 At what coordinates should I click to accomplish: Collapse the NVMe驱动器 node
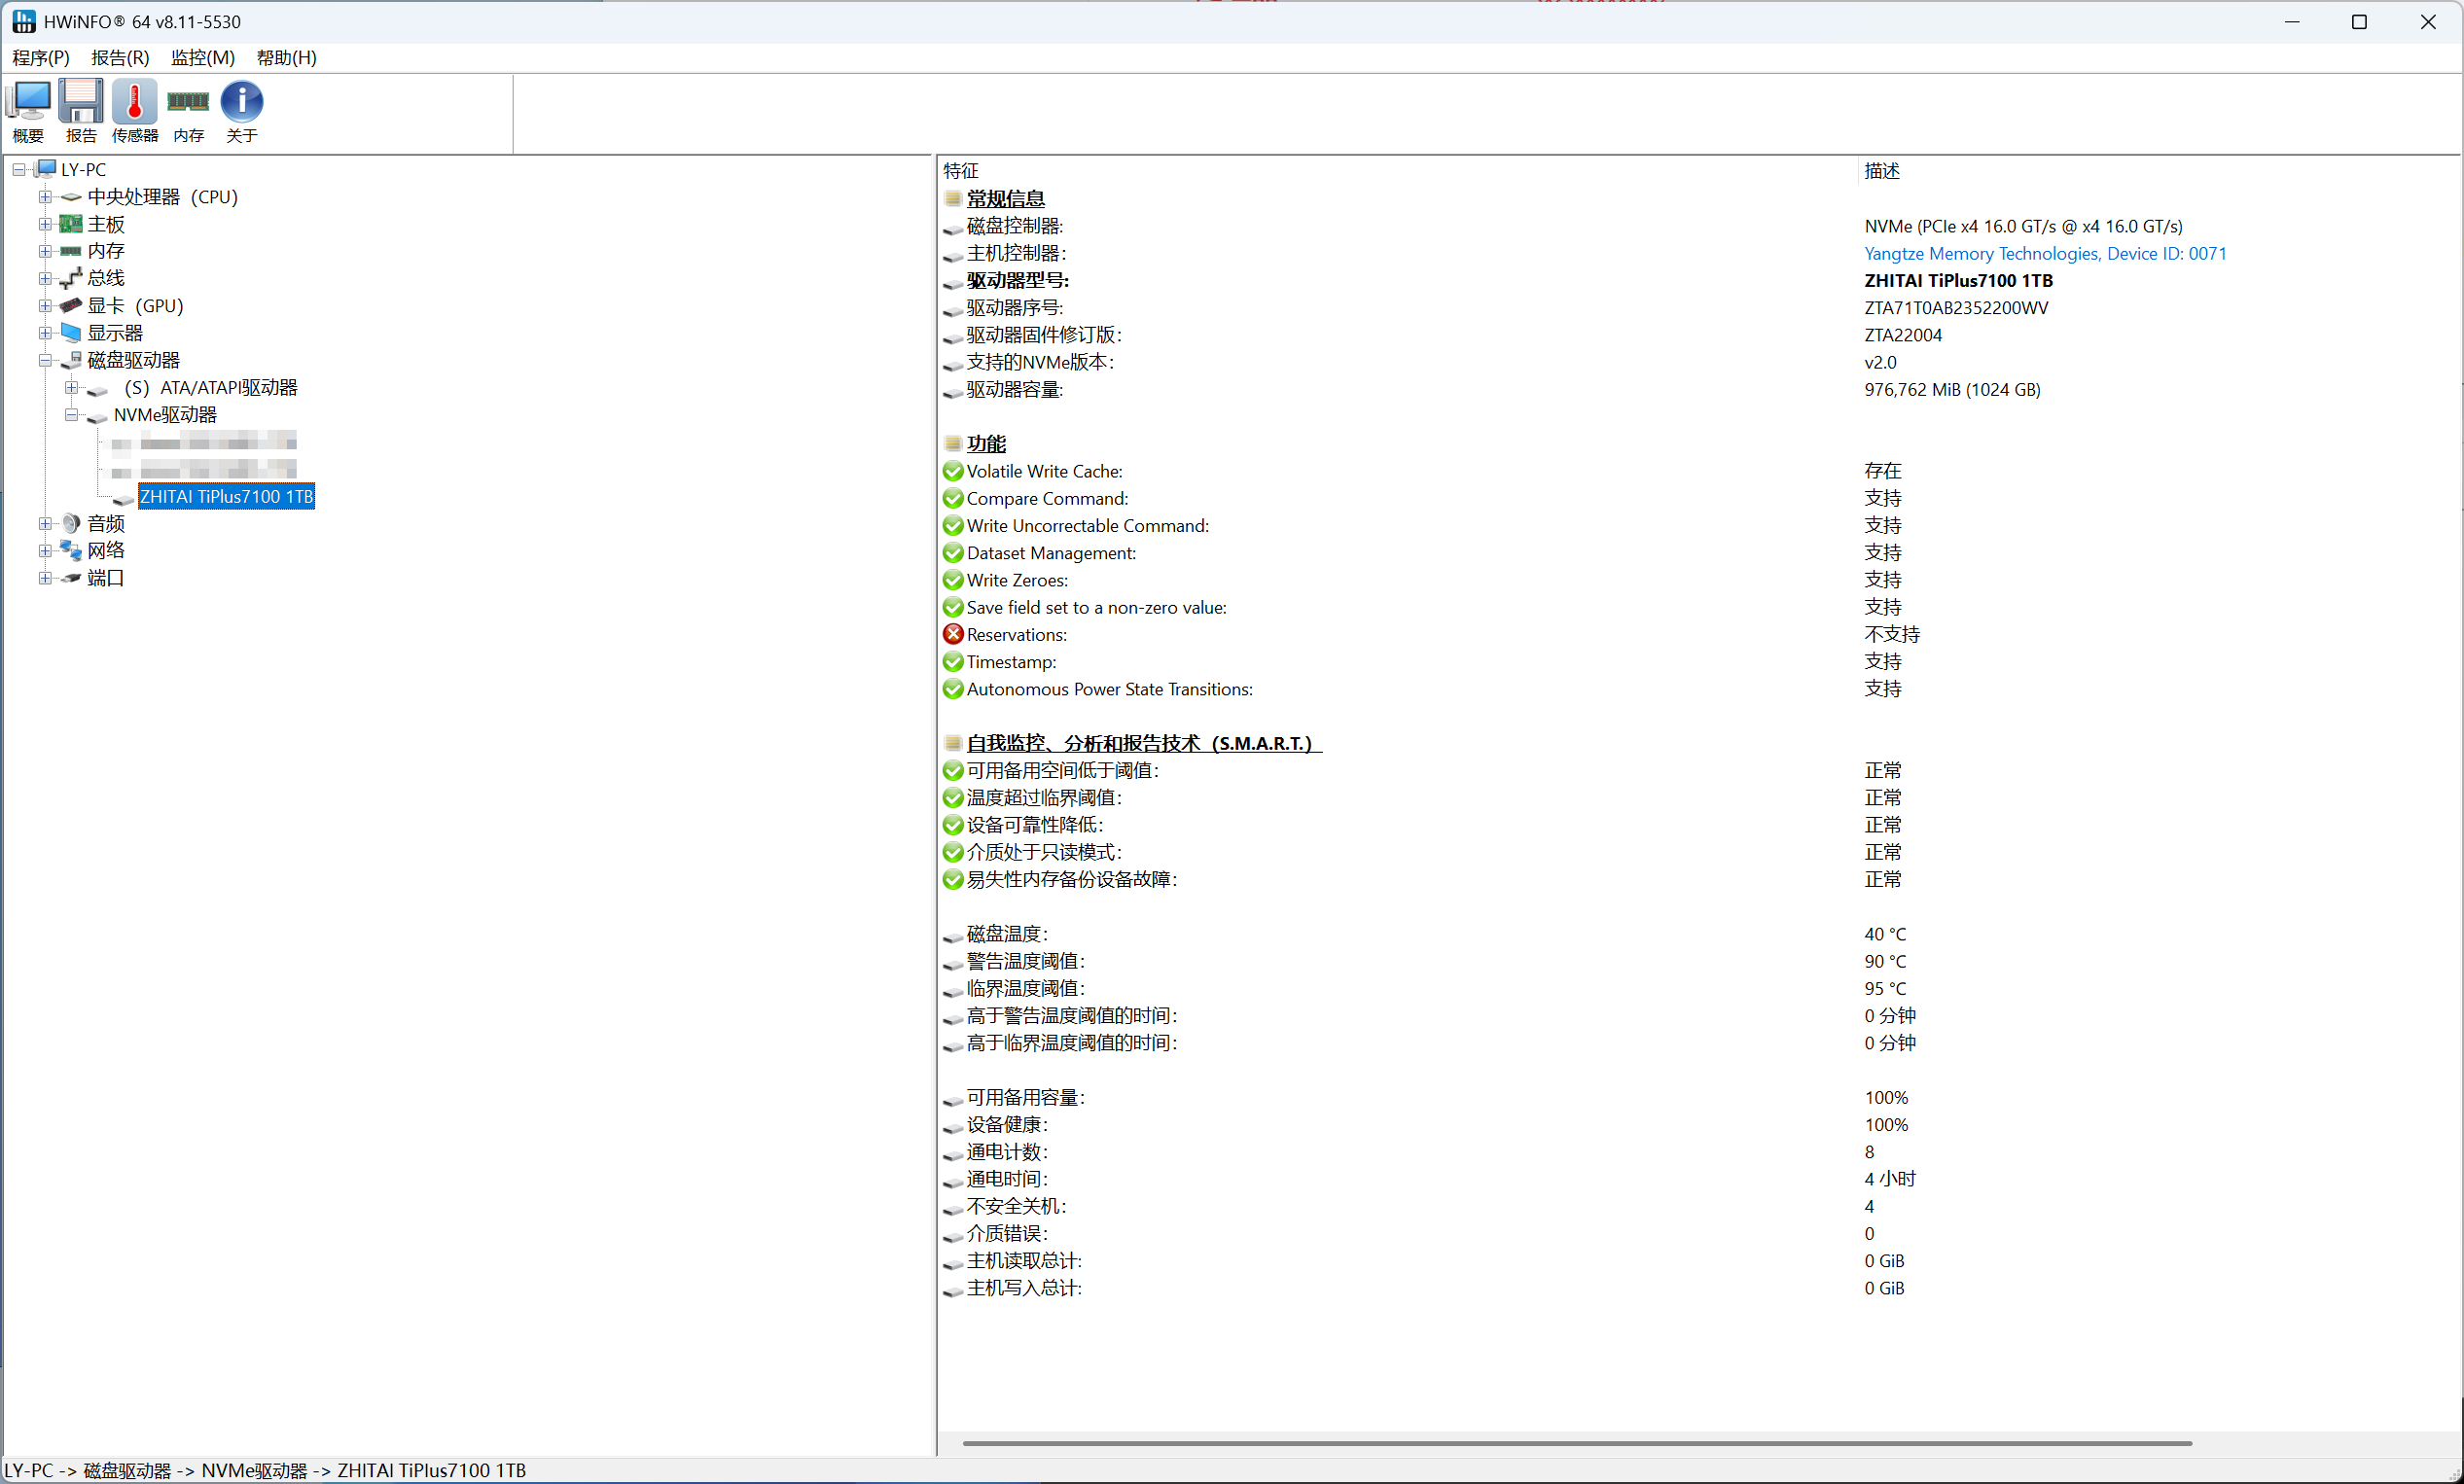(x=71, y=415)
